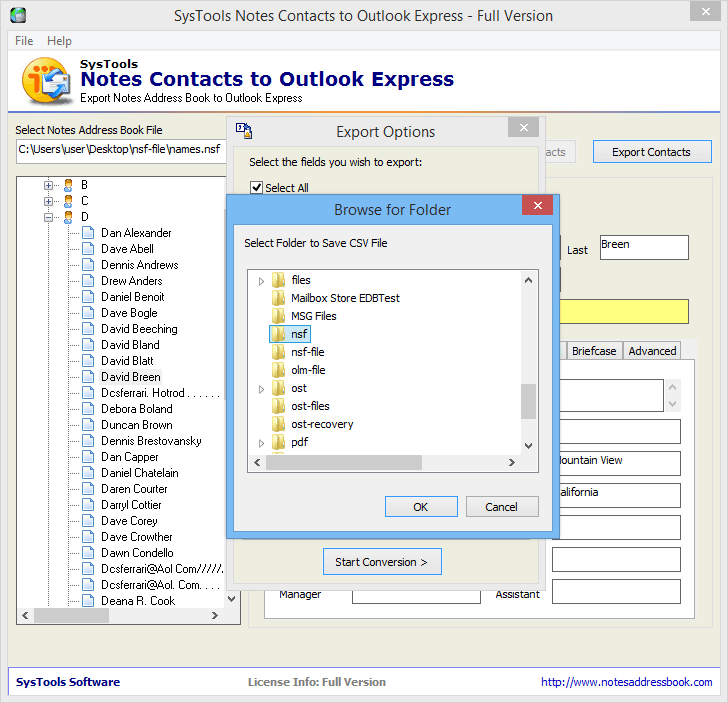Viewport: 728px width, 703px height.
Task: Click the folder icon for Mailbox Store EDBTest
Action: tap(279, 298)
